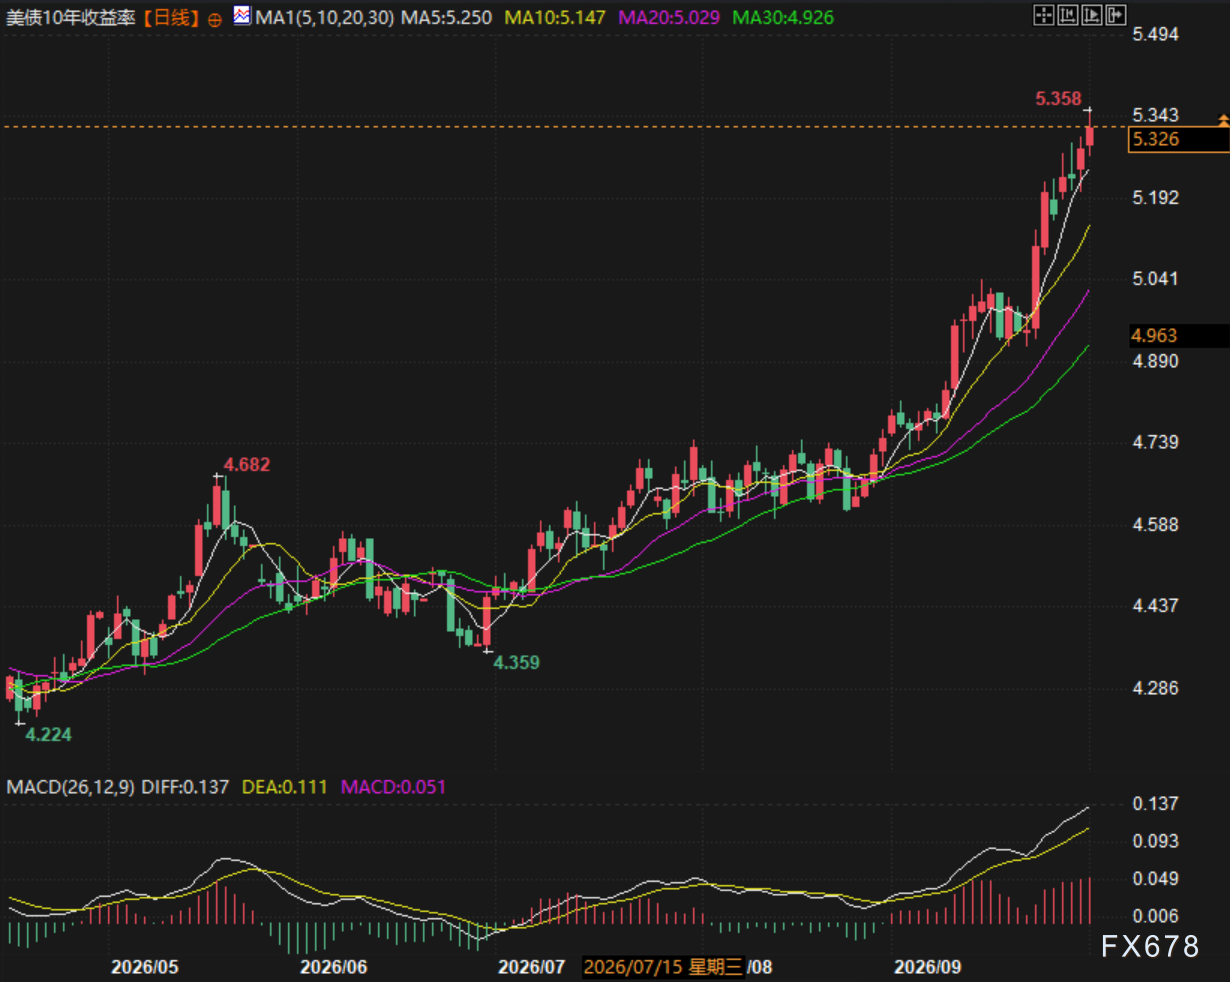Click the 2026/06 date axis label
Image resolution: width=1230 pixels, height=982 pixels.
click(334, 967)
